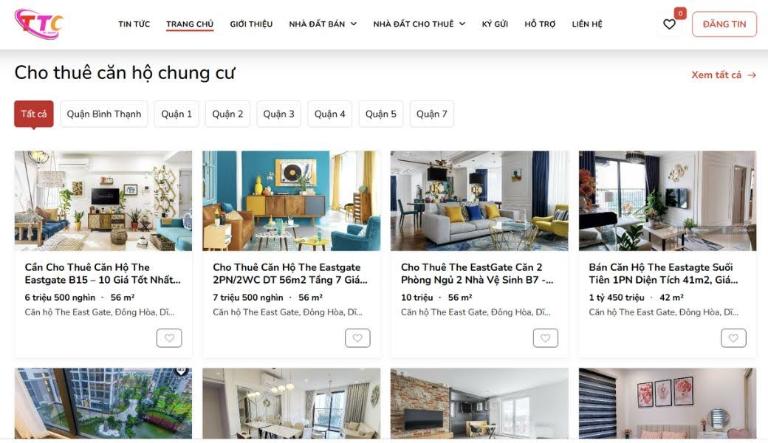Go to the Ký Gửi page

(495, 24)
